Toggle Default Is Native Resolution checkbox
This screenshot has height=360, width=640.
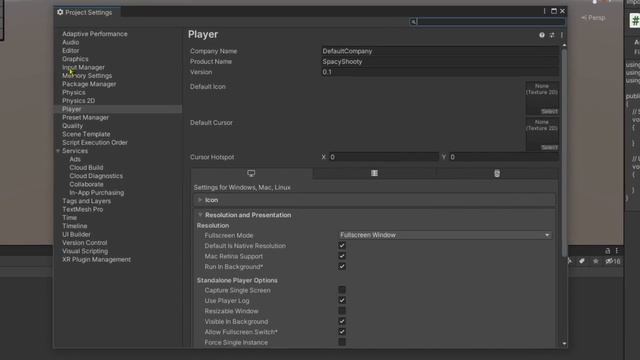pyautogui.click(x=342, y=246)
